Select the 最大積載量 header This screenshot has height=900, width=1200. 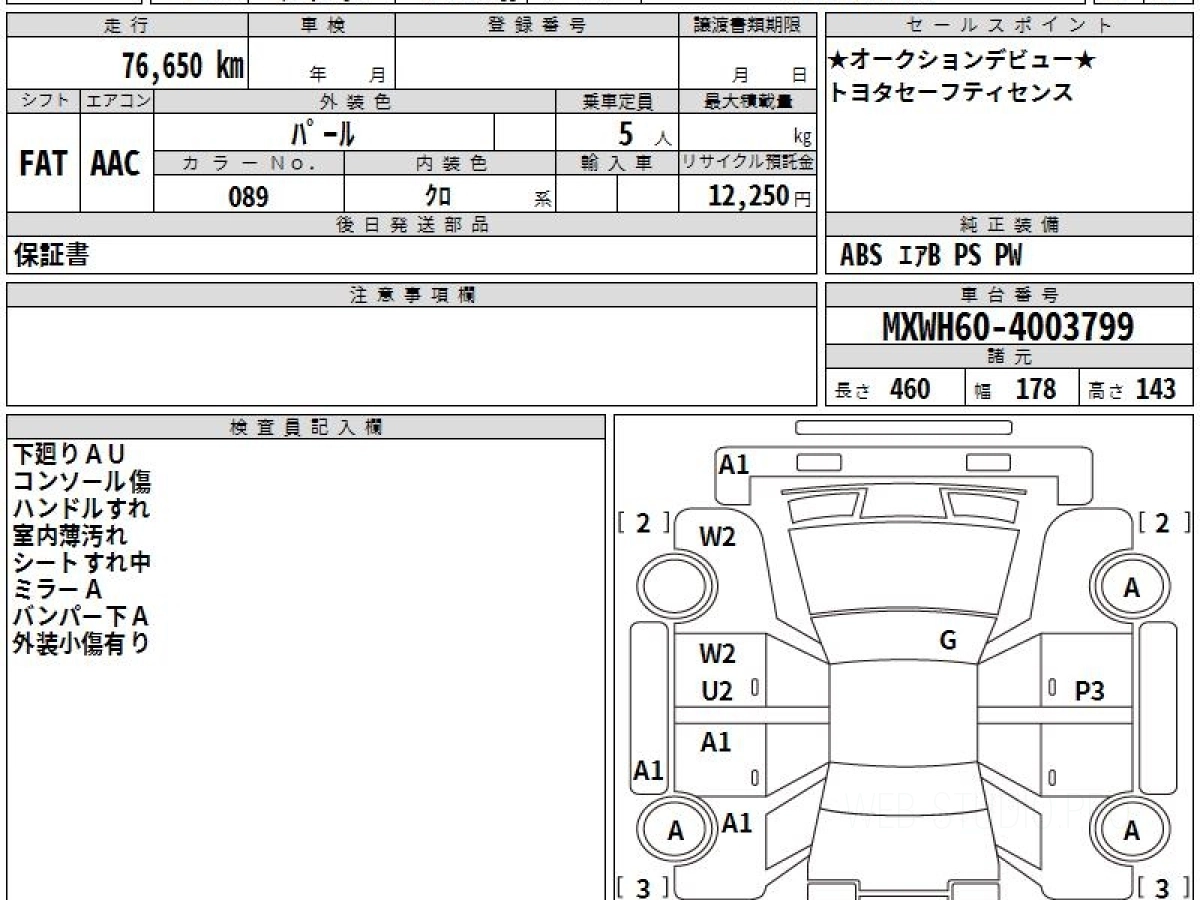(747, 101)
